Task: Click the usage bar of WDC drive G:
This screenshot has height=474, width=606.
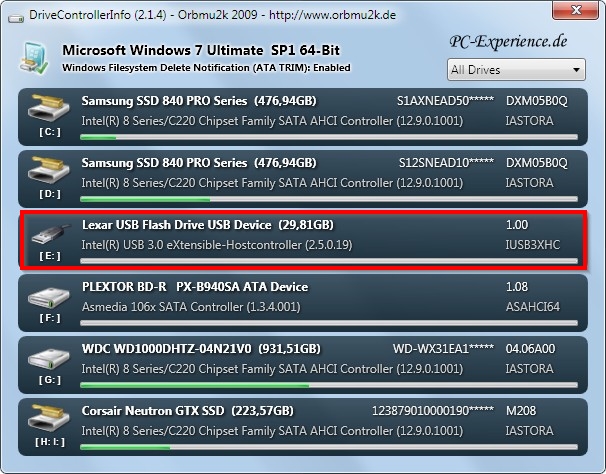Action: (x=329, y=385)
